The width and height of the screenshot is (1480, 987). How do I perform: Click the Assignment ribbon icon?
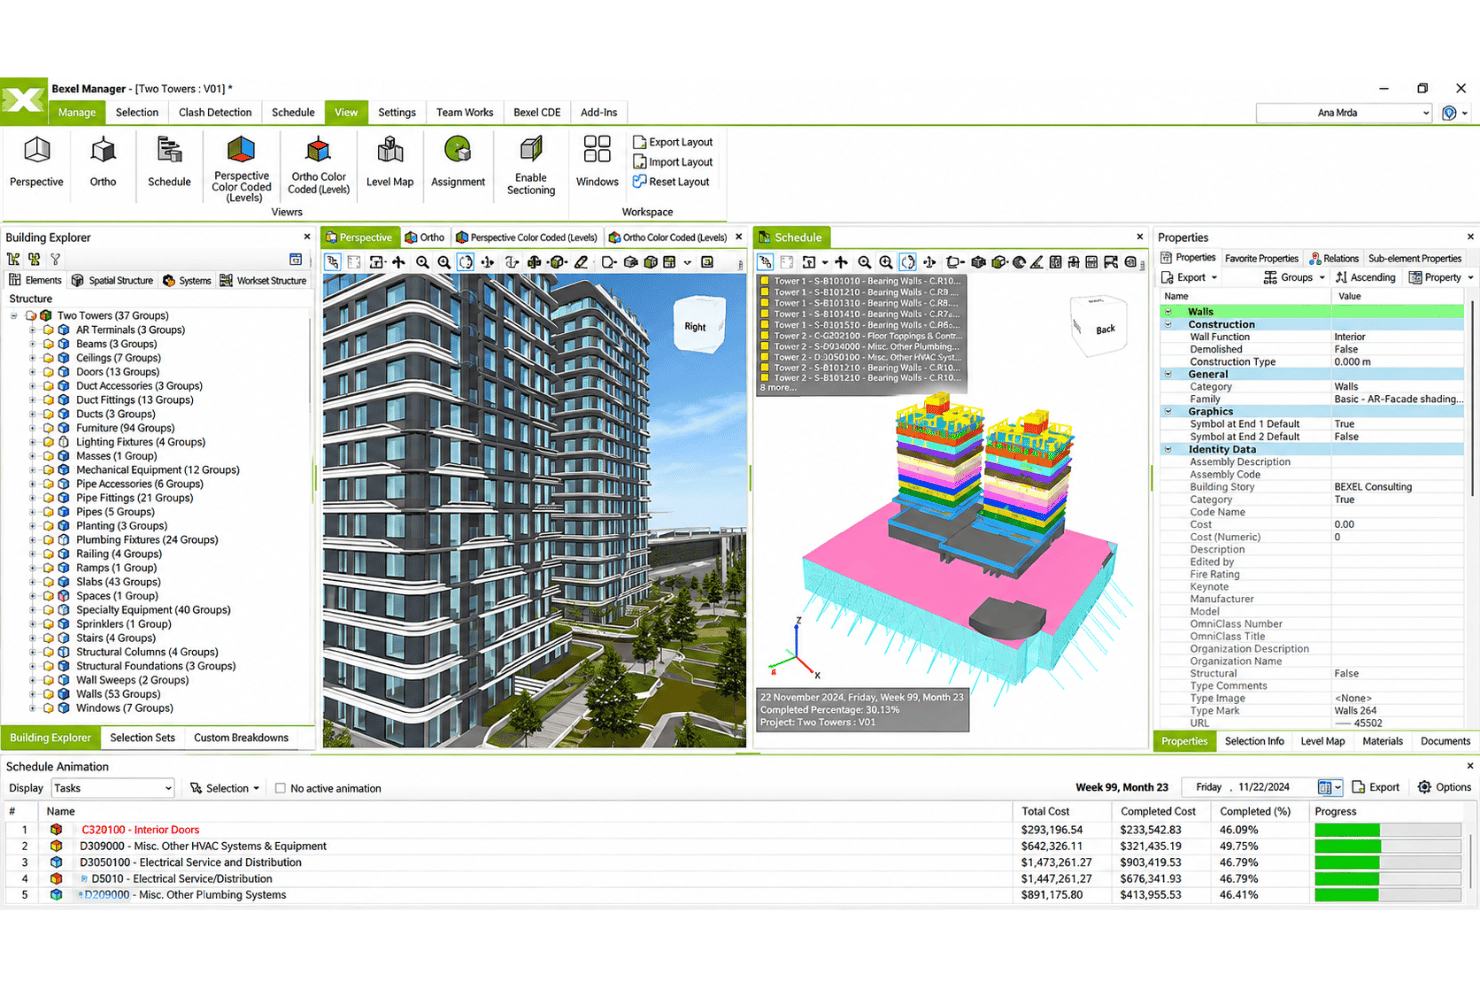[458, 162]
